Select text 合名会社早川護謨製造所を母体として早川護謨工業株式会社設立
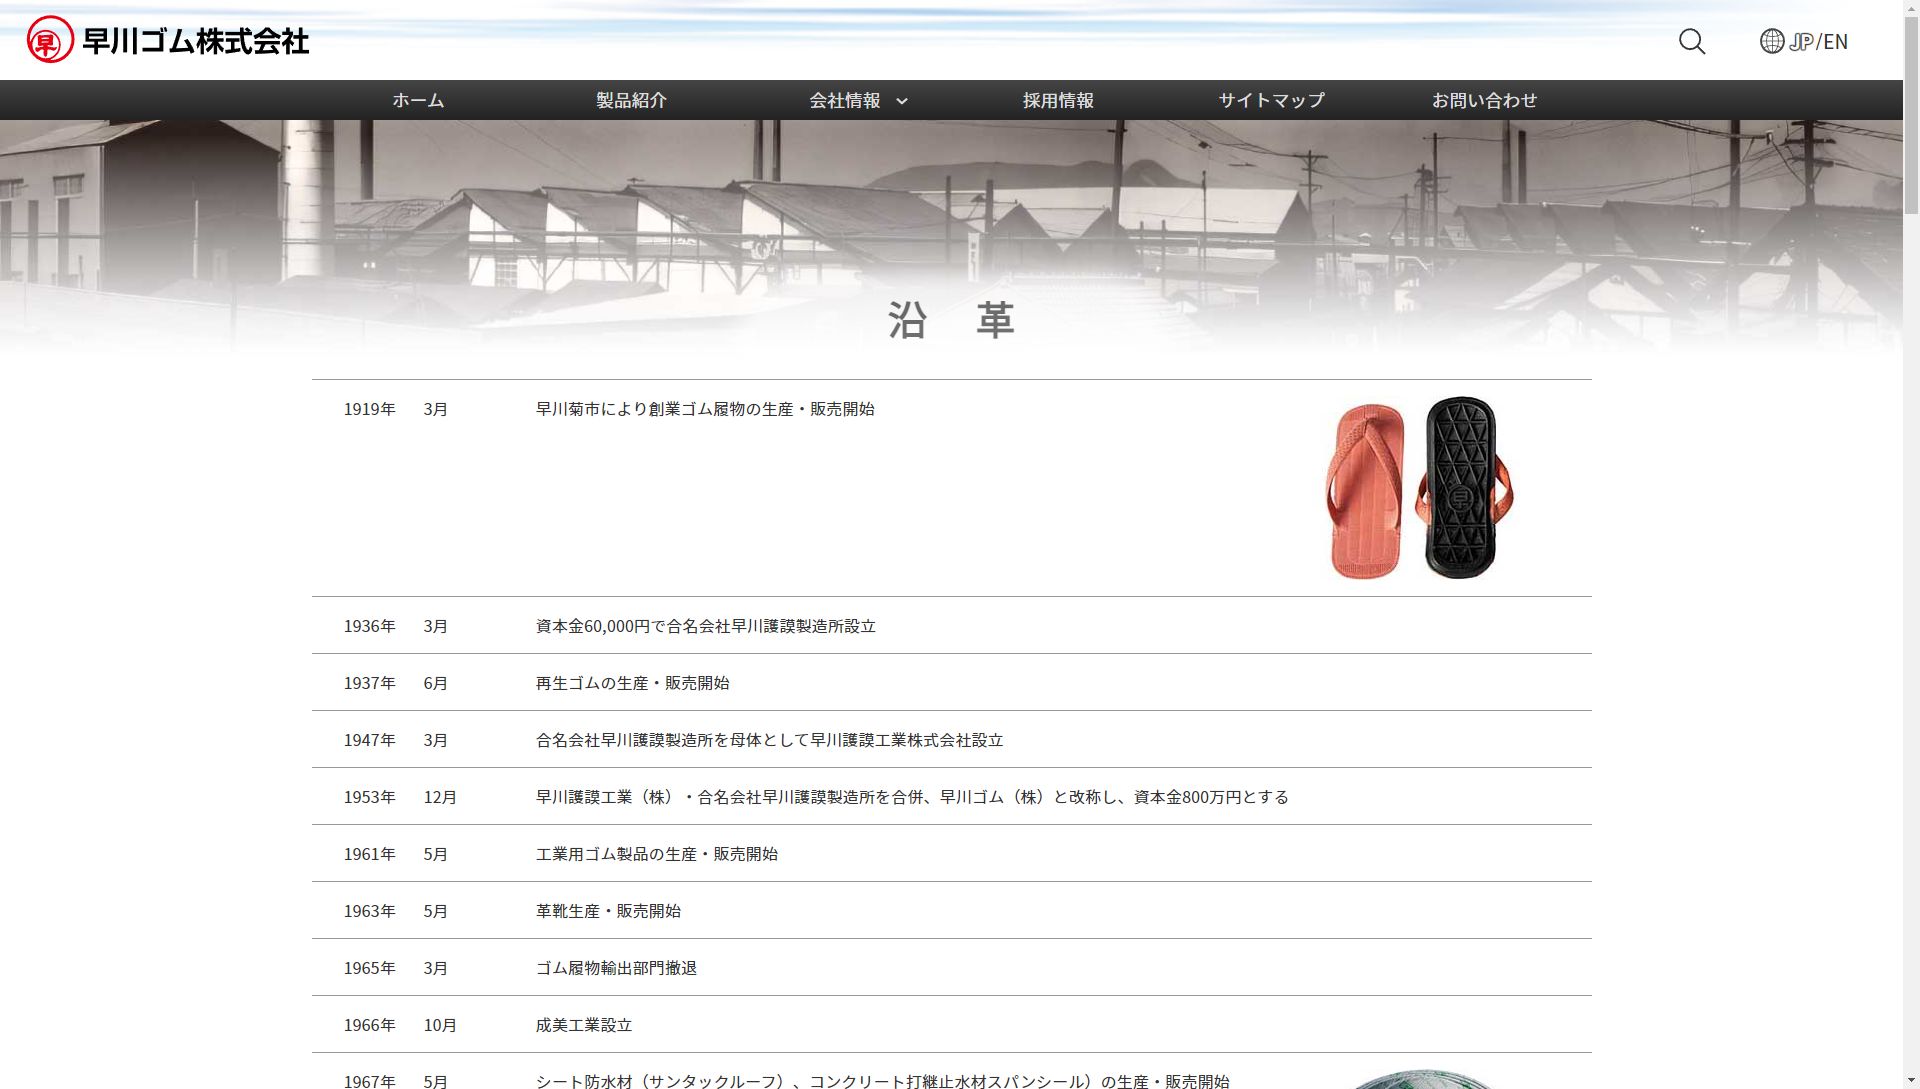Screen dimensions: 1920x1089 coord(770,740)
